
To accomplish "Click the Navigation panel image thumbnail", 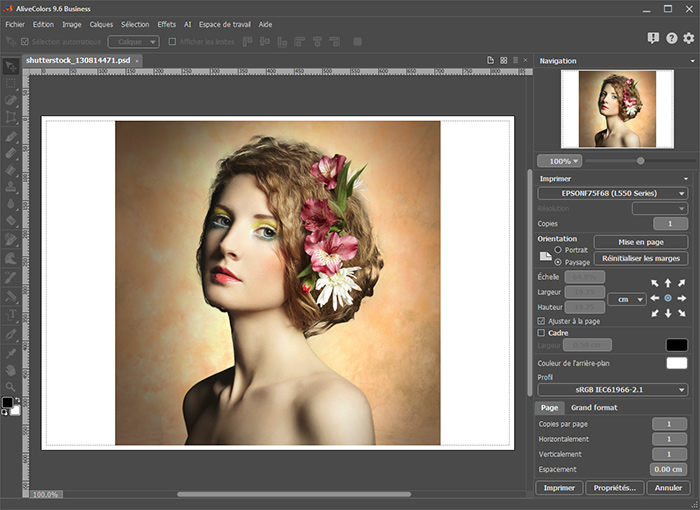I will pos(617,109).
